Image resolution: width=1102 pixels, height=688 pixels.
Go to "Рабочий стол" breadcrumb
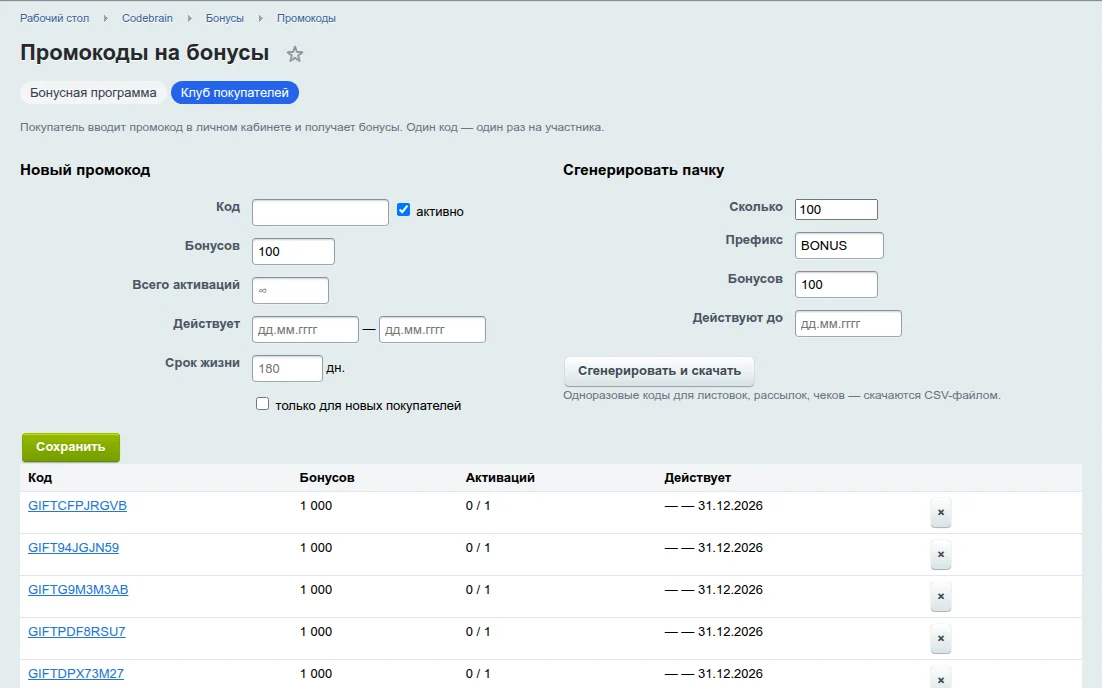click(55, 18)
